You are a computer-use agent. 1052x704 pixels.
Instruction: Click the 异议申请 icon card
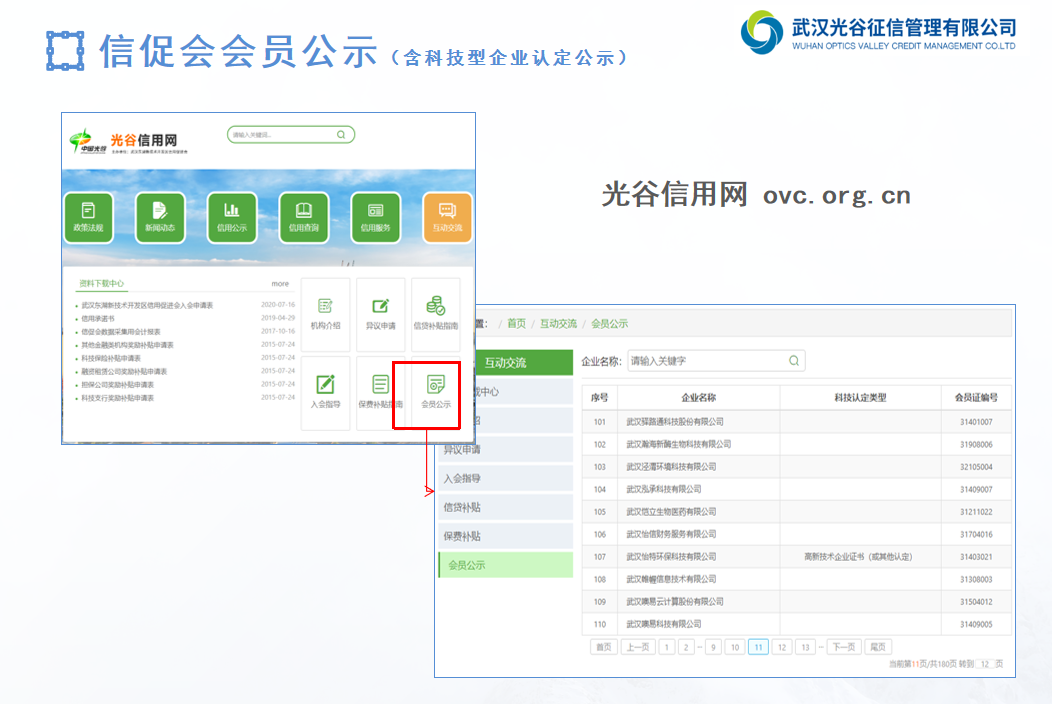point(380,315)
